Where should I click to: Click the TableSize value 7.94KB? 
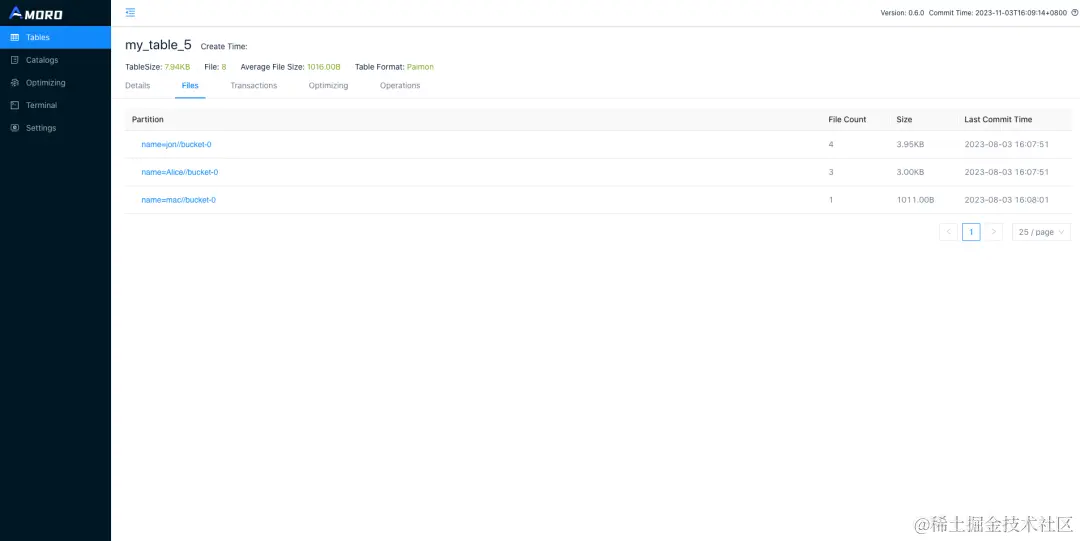tap(177, 67)
